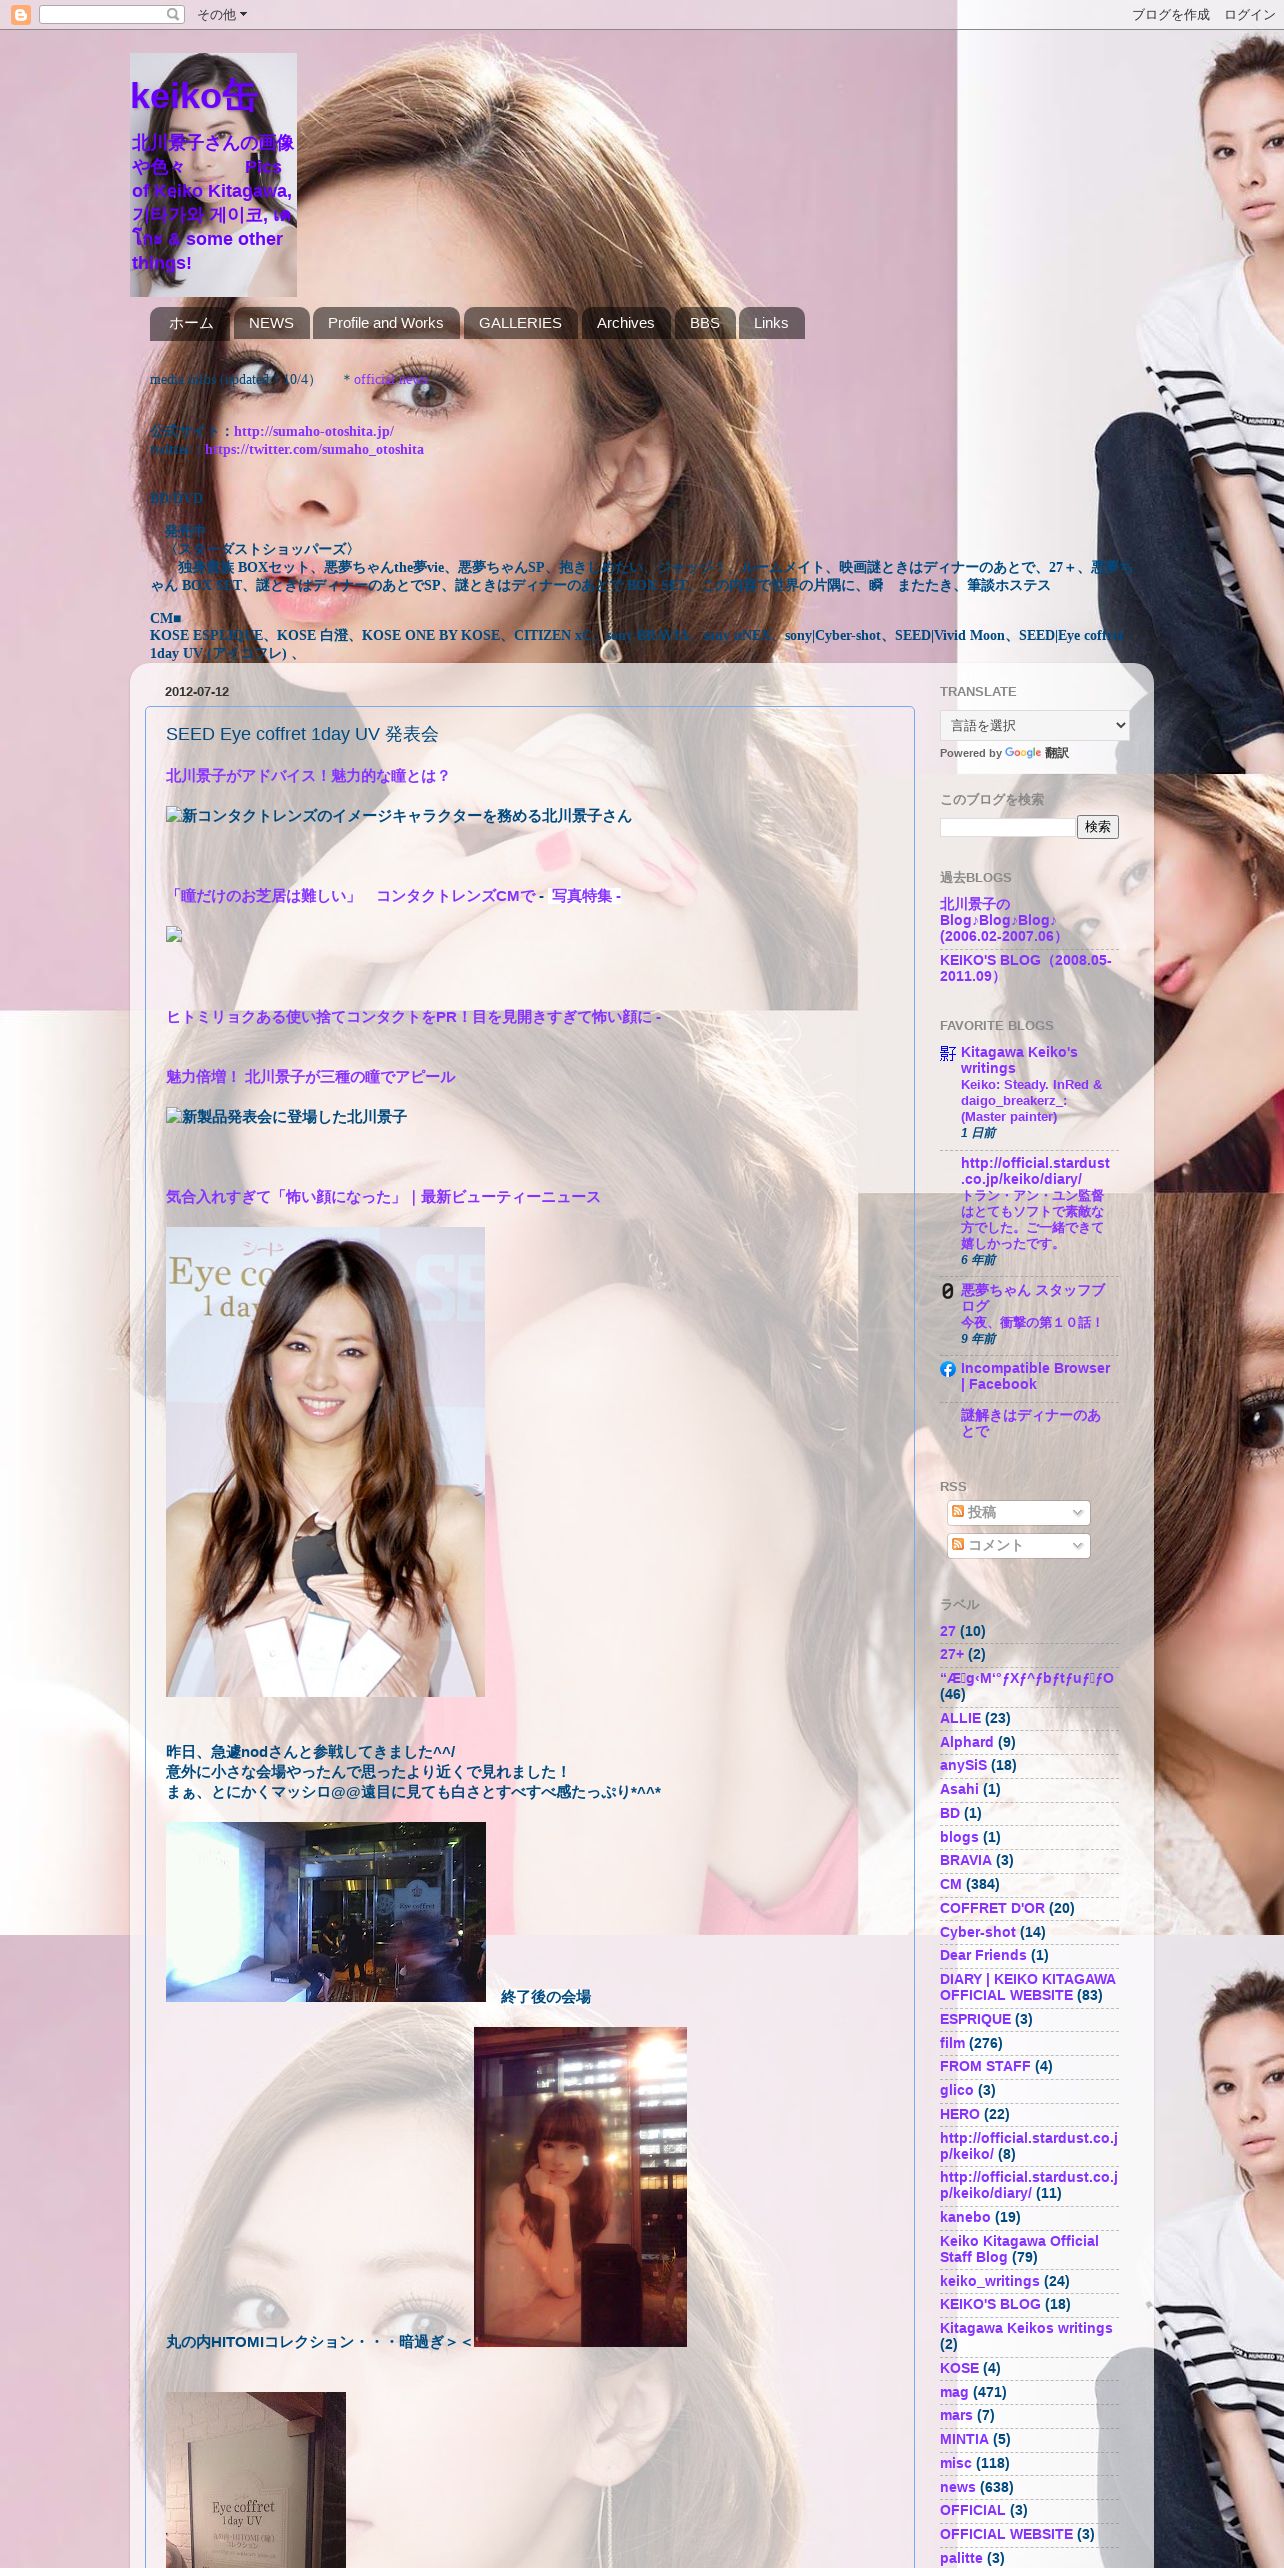
Task: Open Profile and Works tab
Action: (385, 323)
